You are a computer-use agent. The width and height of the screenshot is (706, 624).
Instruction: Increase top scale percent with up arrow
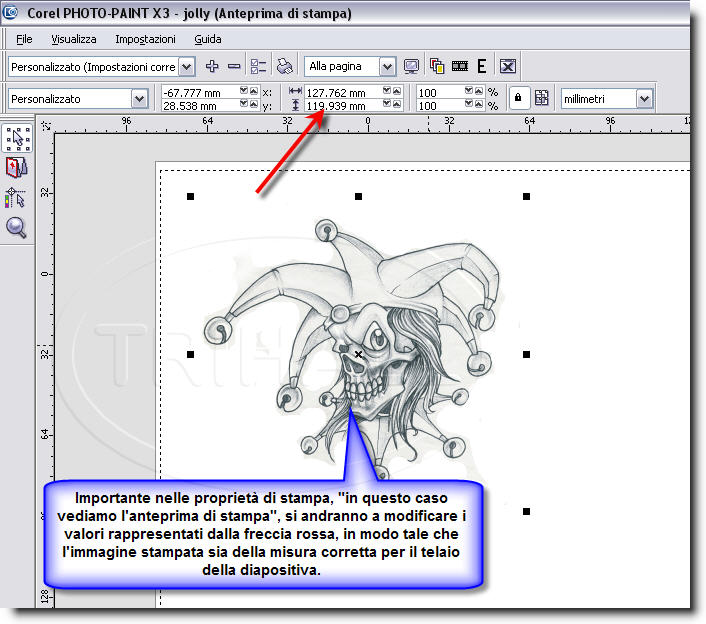click(x=479, y=91)
